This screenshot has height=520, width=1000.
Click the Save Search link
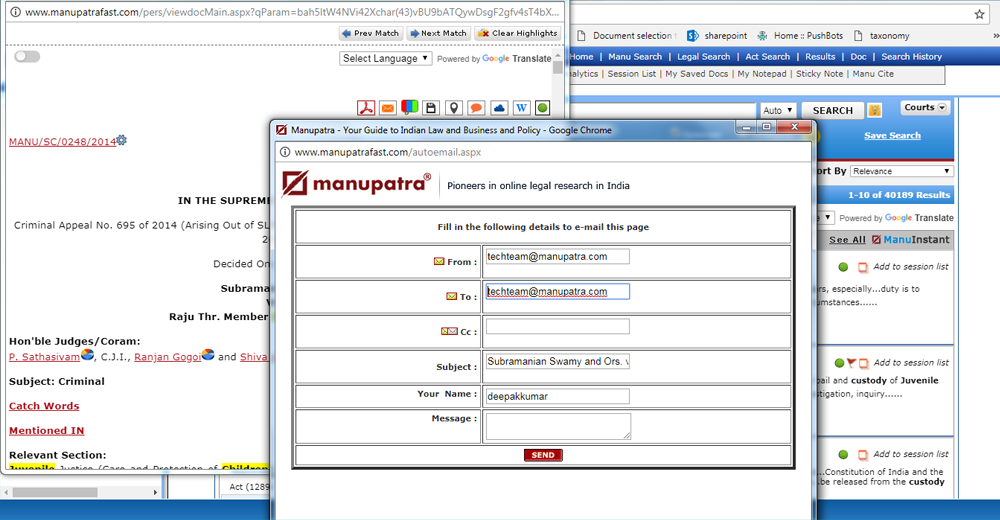click(x=892, y=135)
